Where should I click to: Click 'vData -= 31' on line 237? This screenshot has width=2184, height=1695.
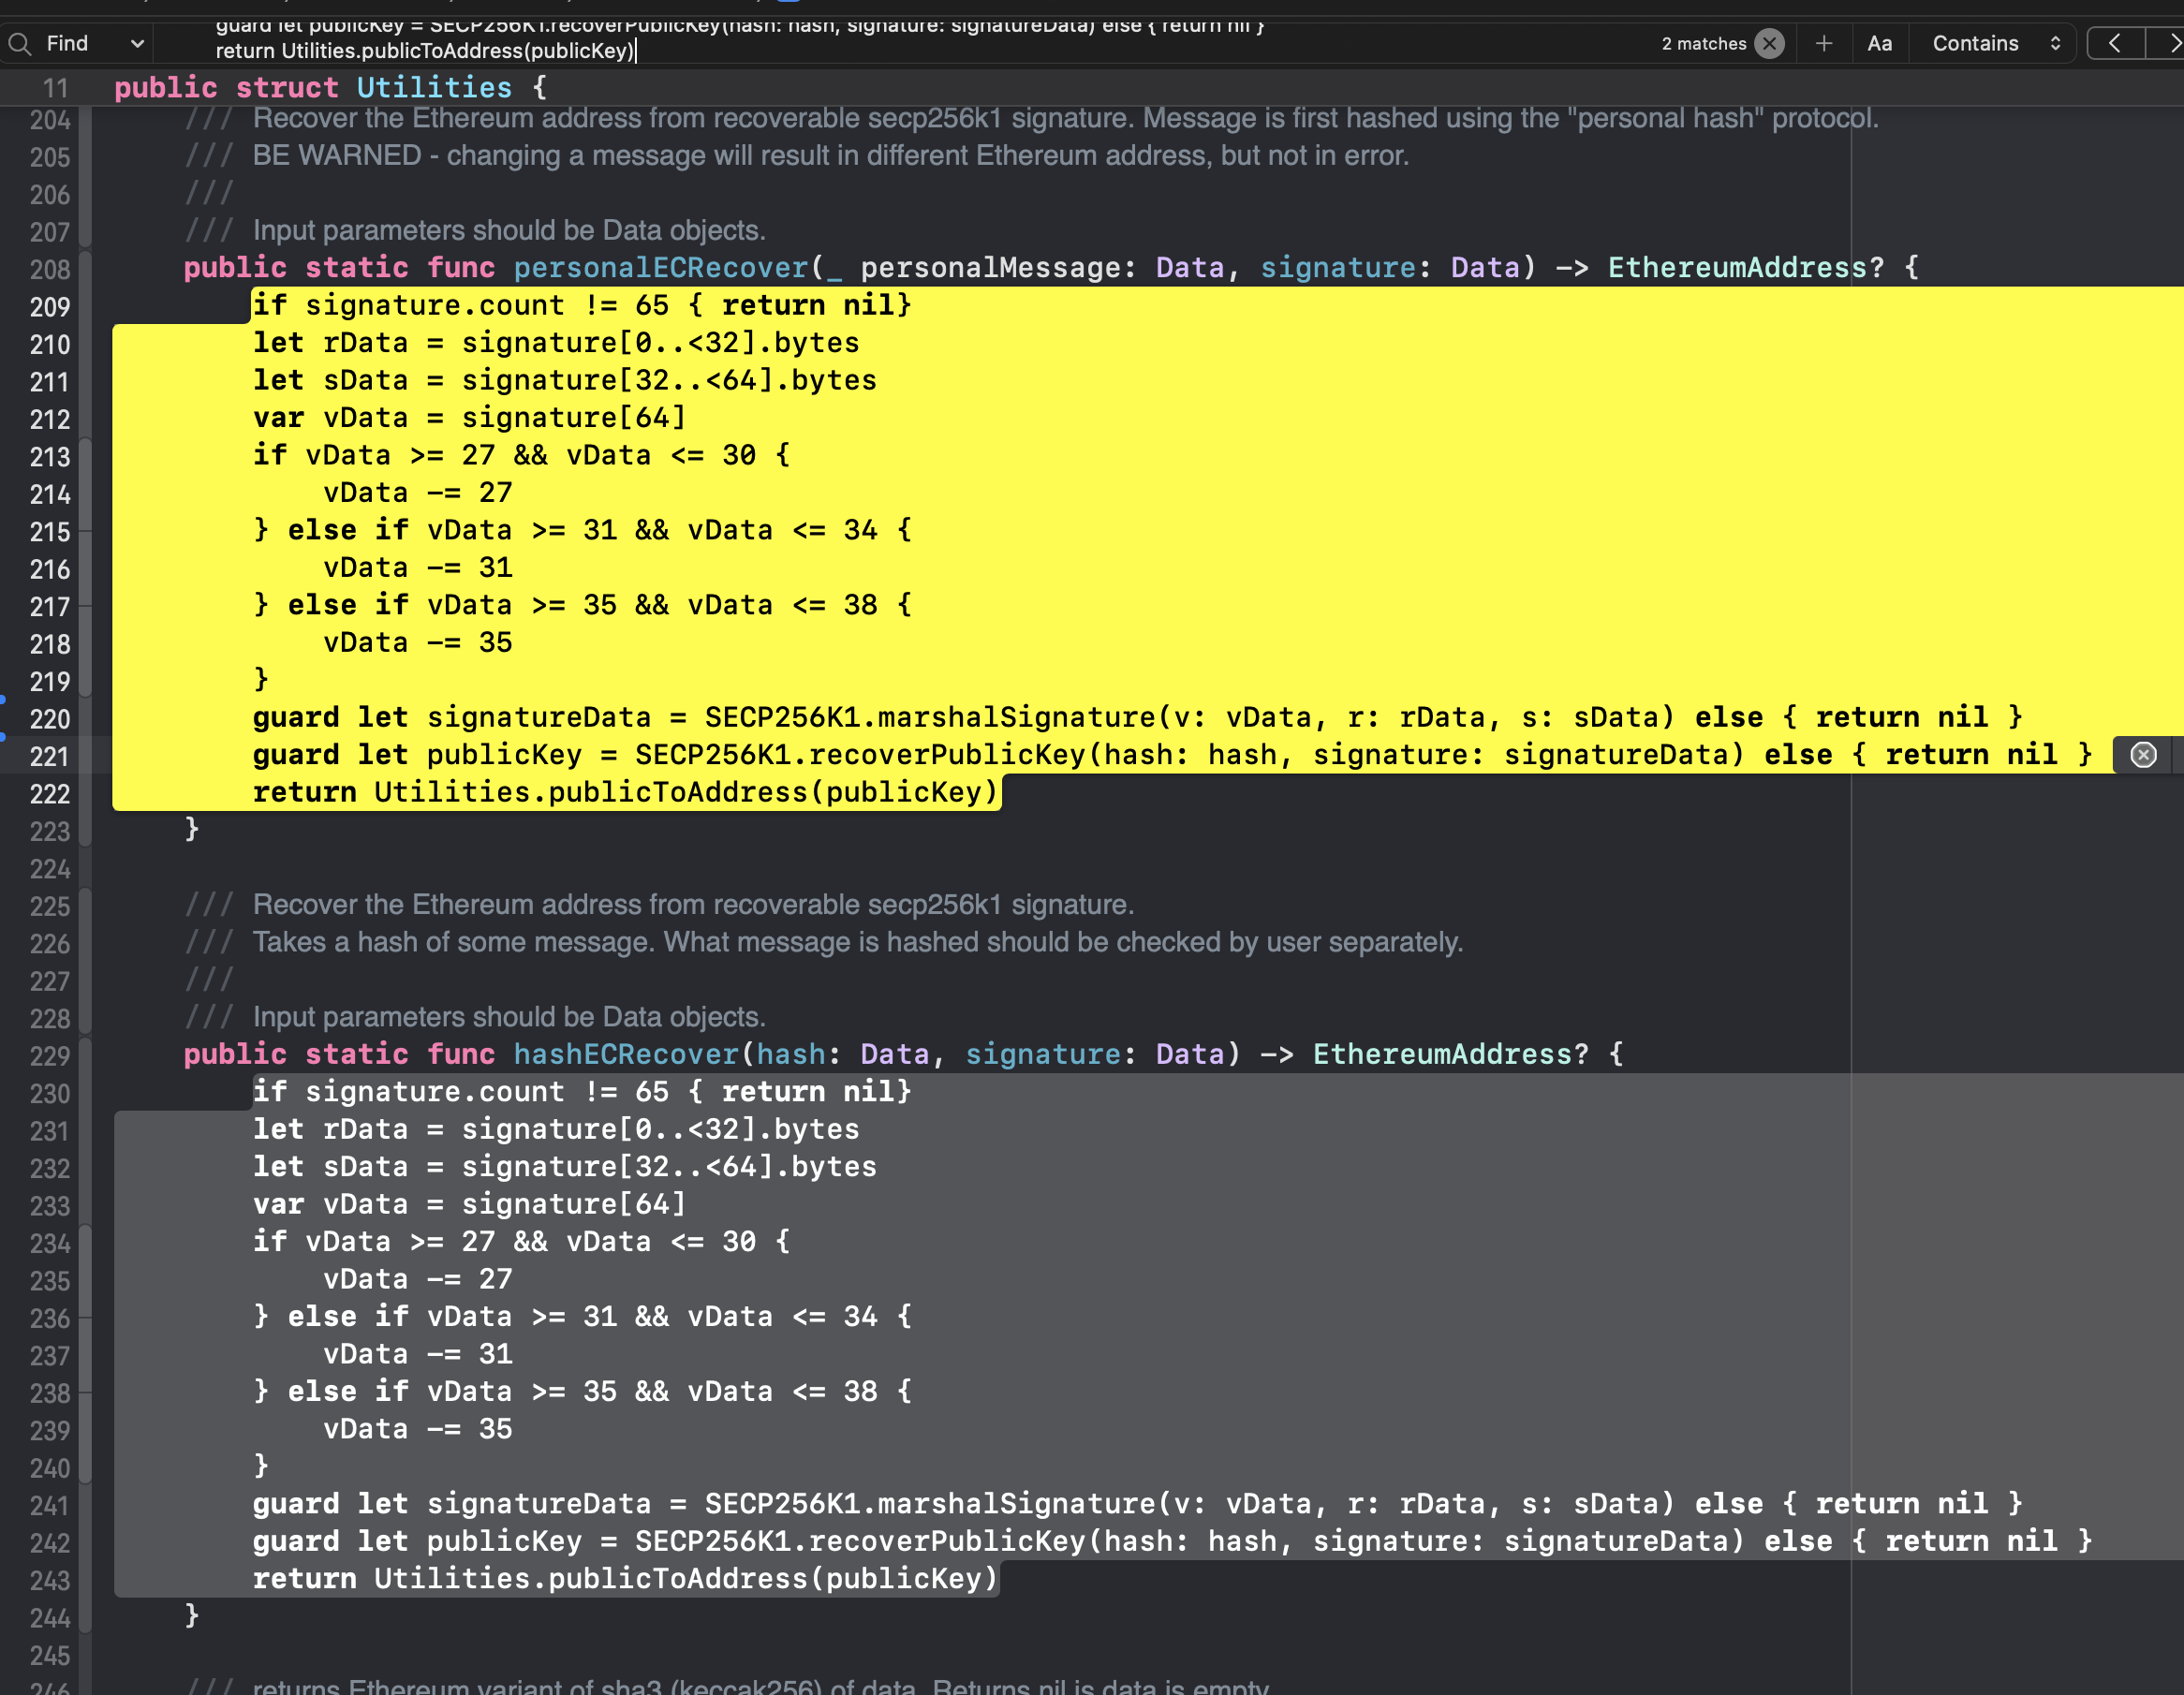(418, 1354)
